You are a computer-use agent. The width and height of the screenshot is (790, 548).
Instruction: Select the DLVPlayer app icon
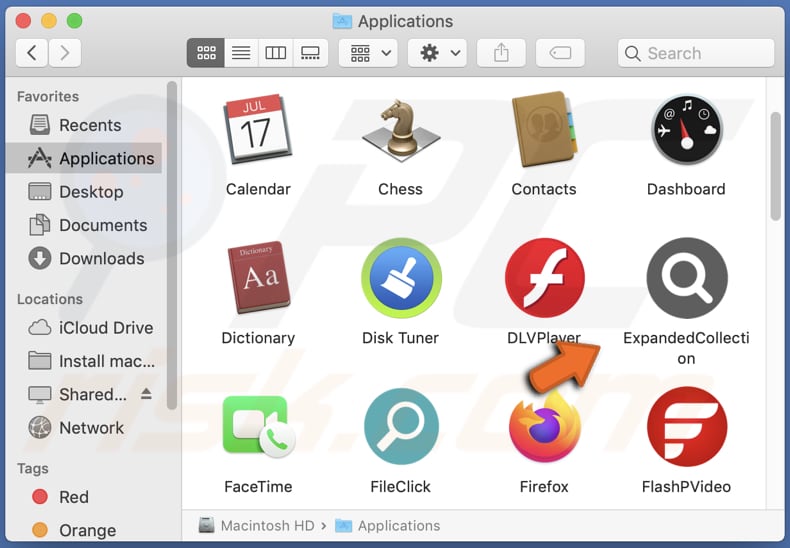545,278
